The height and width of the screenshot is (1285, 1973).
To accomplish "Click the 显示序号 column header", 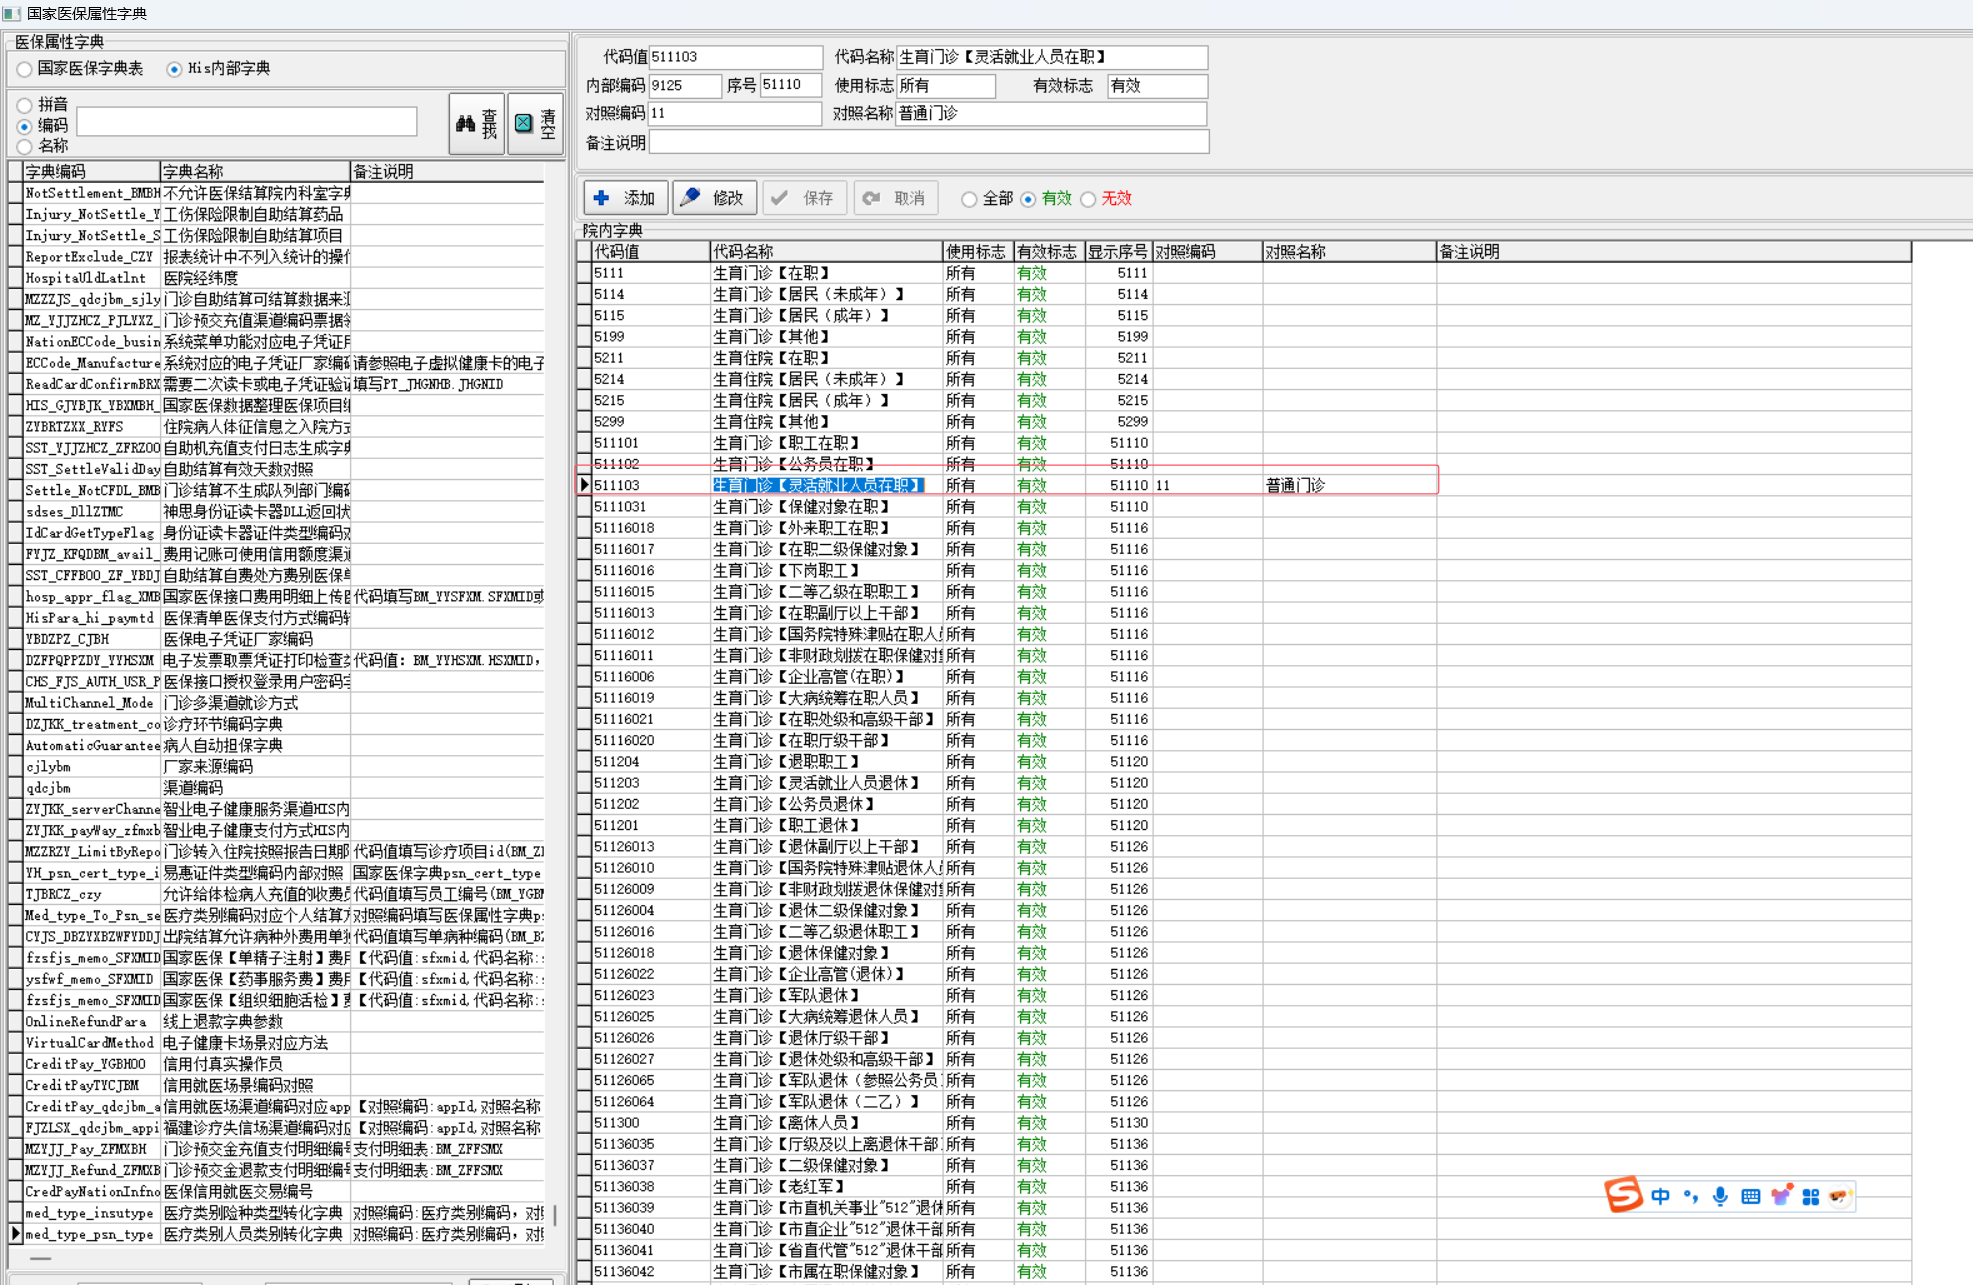I will 1117,252.
